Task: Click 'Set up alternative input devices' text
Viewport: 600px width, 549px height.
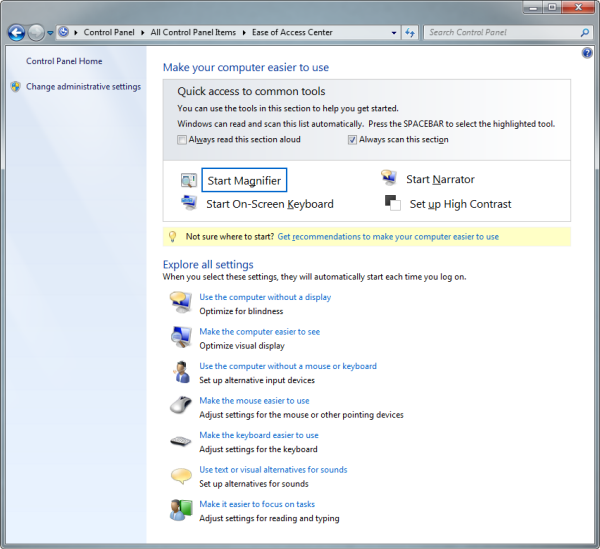Action: click(257, 380)
